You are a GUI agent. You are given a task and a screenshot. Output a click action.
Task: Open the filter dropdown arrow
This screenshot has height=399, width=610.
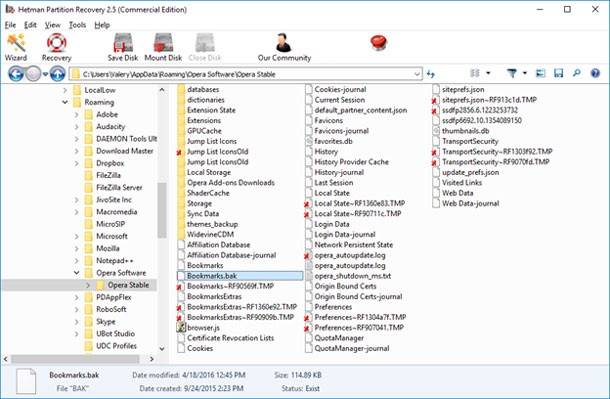point(525,73)
